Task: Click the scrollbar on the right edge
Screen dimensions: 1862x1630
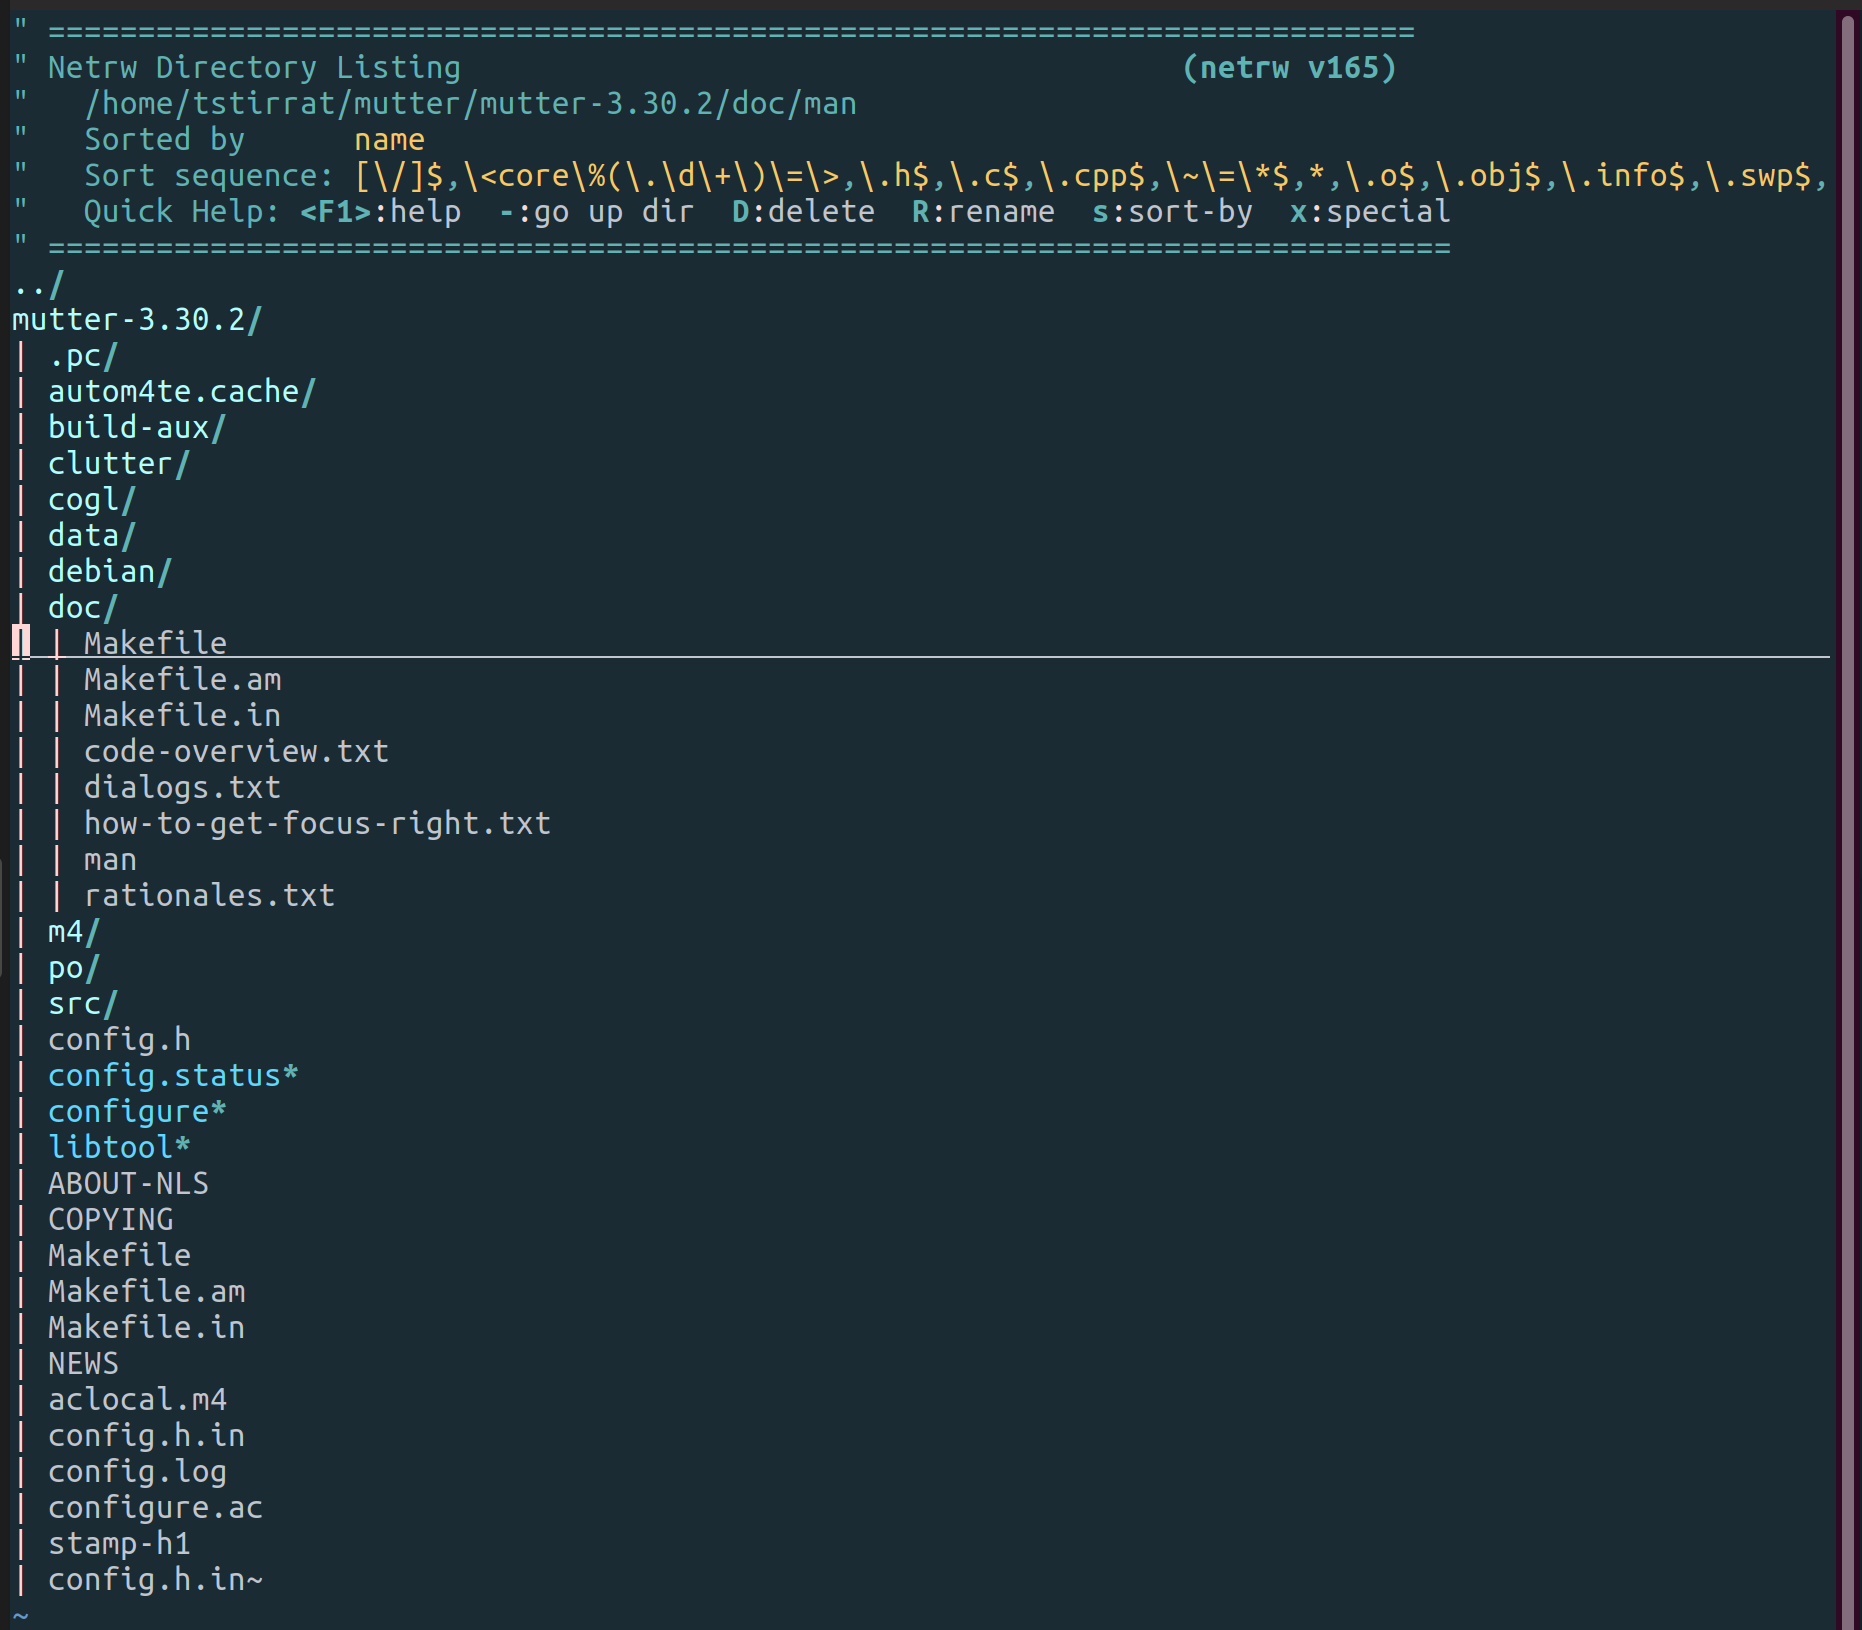Action: 1846,815
